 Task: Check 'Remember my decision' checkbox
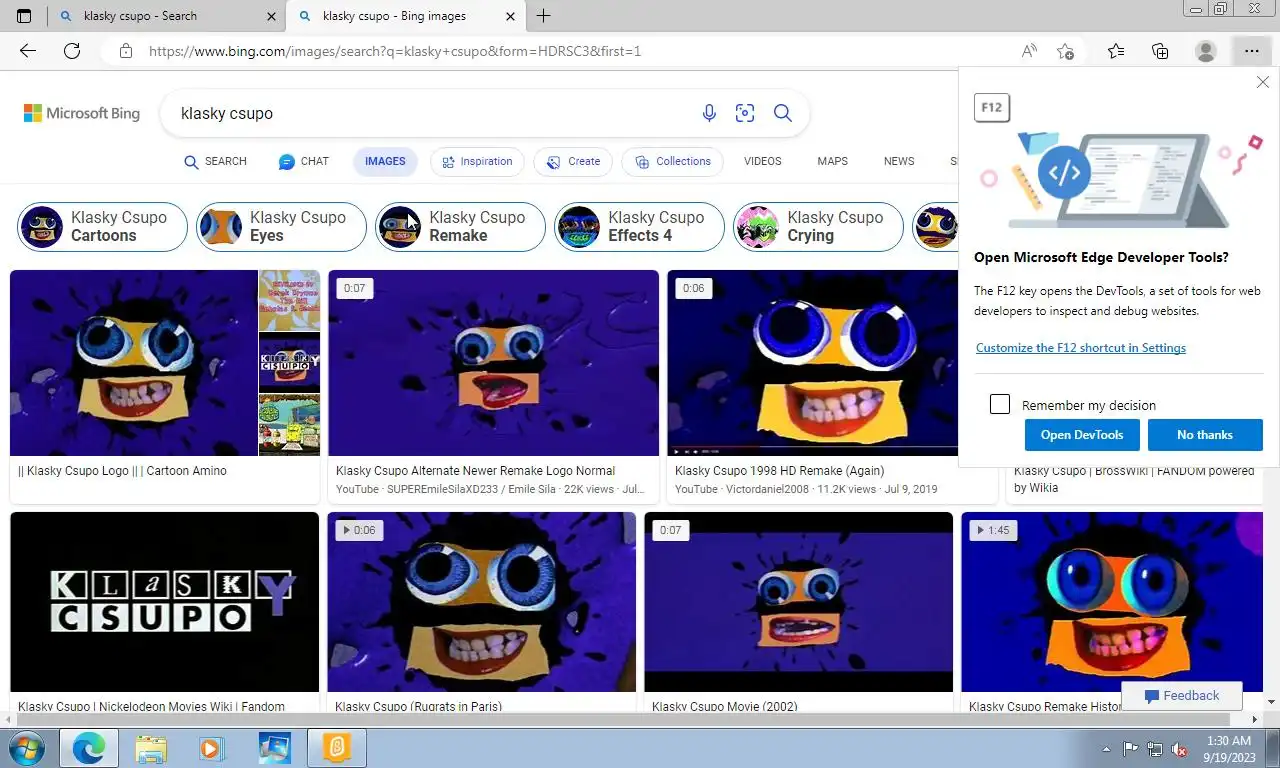tap(1000, 404)
